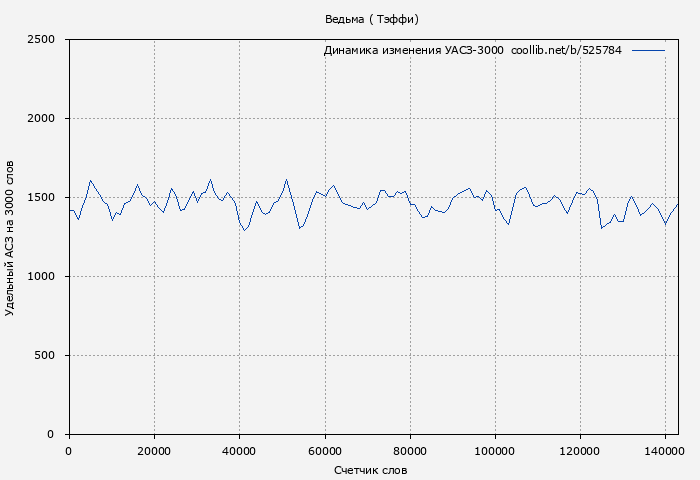Click the data line's start point at x=0
The height and width of the screenshot is (480, 700).
69,210
